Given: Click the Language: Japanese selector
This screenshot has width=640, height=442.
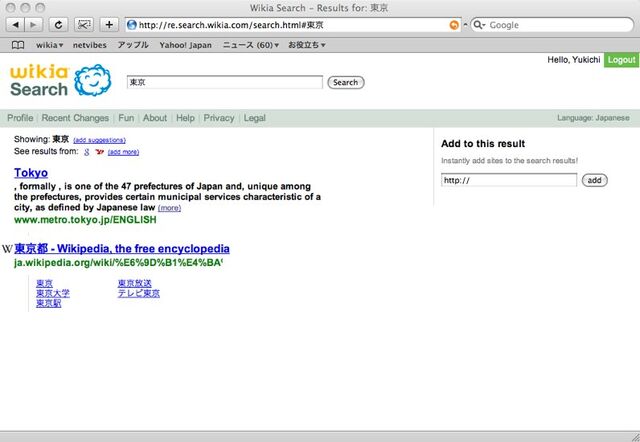Looking at the screenshot, I should pyautogui.click(x=593, y=118).
